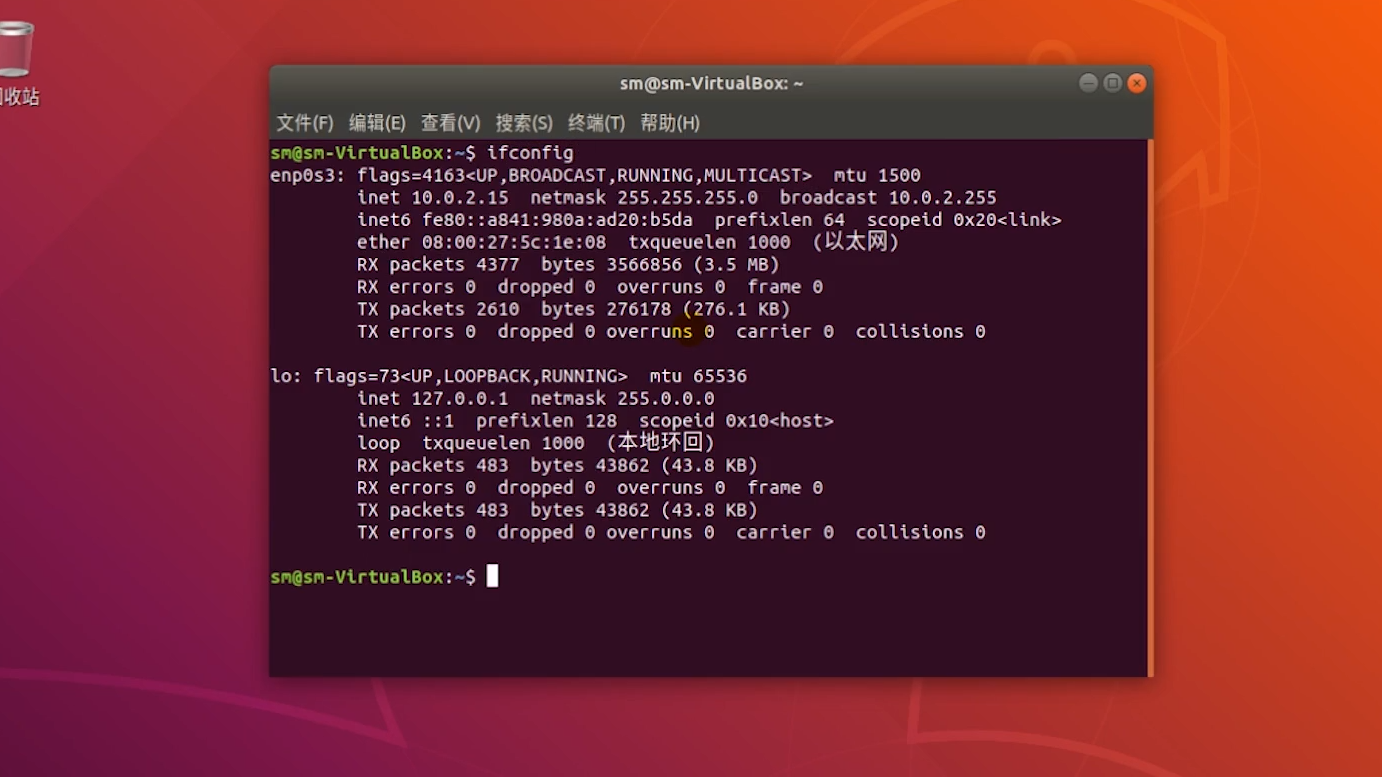Click the text inet 10.0.2.15
Screen dimensions: 1382x777
click(x=433, y=198)
